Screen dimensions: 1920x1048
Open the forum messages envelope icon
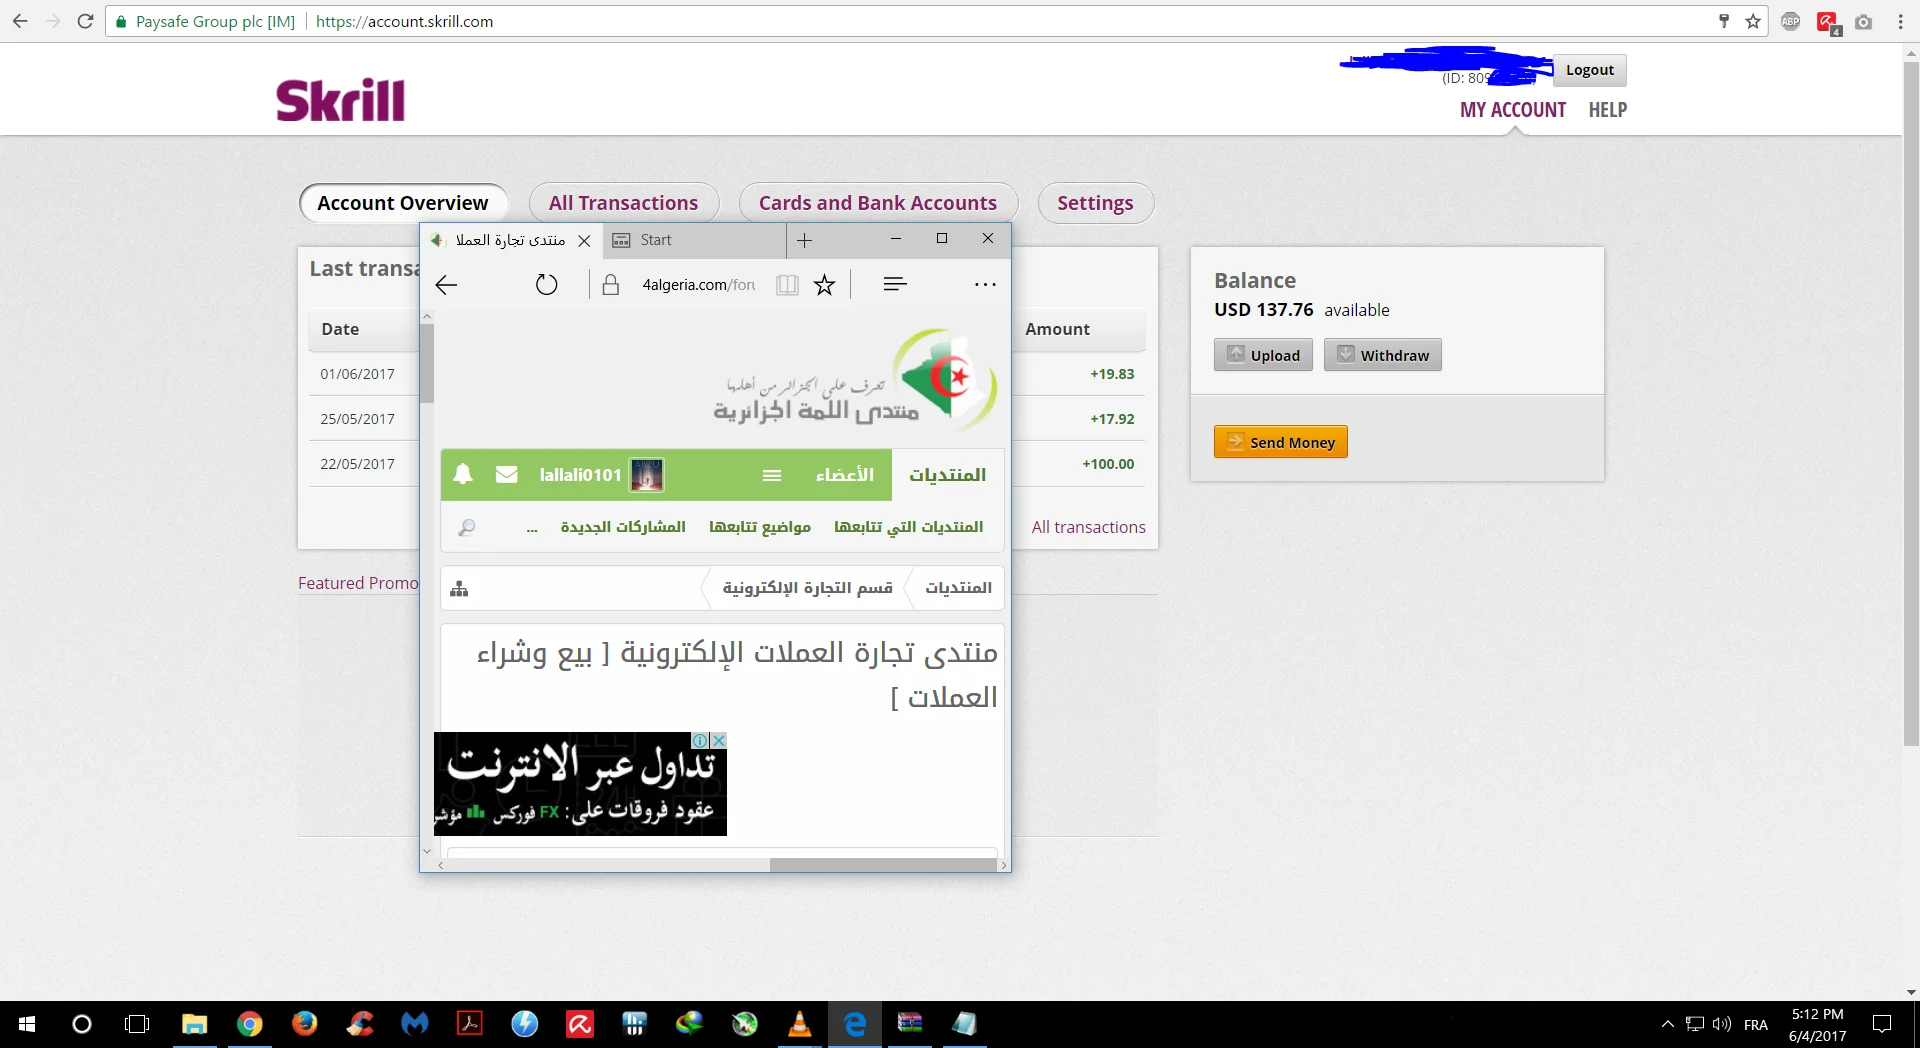coord(507,474)
